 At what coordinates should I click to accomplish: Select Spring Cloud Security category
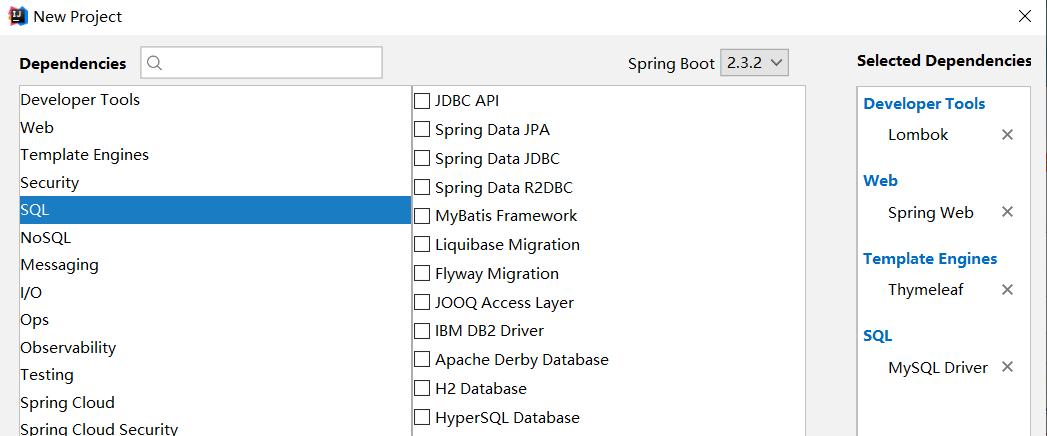click(216, 428)
